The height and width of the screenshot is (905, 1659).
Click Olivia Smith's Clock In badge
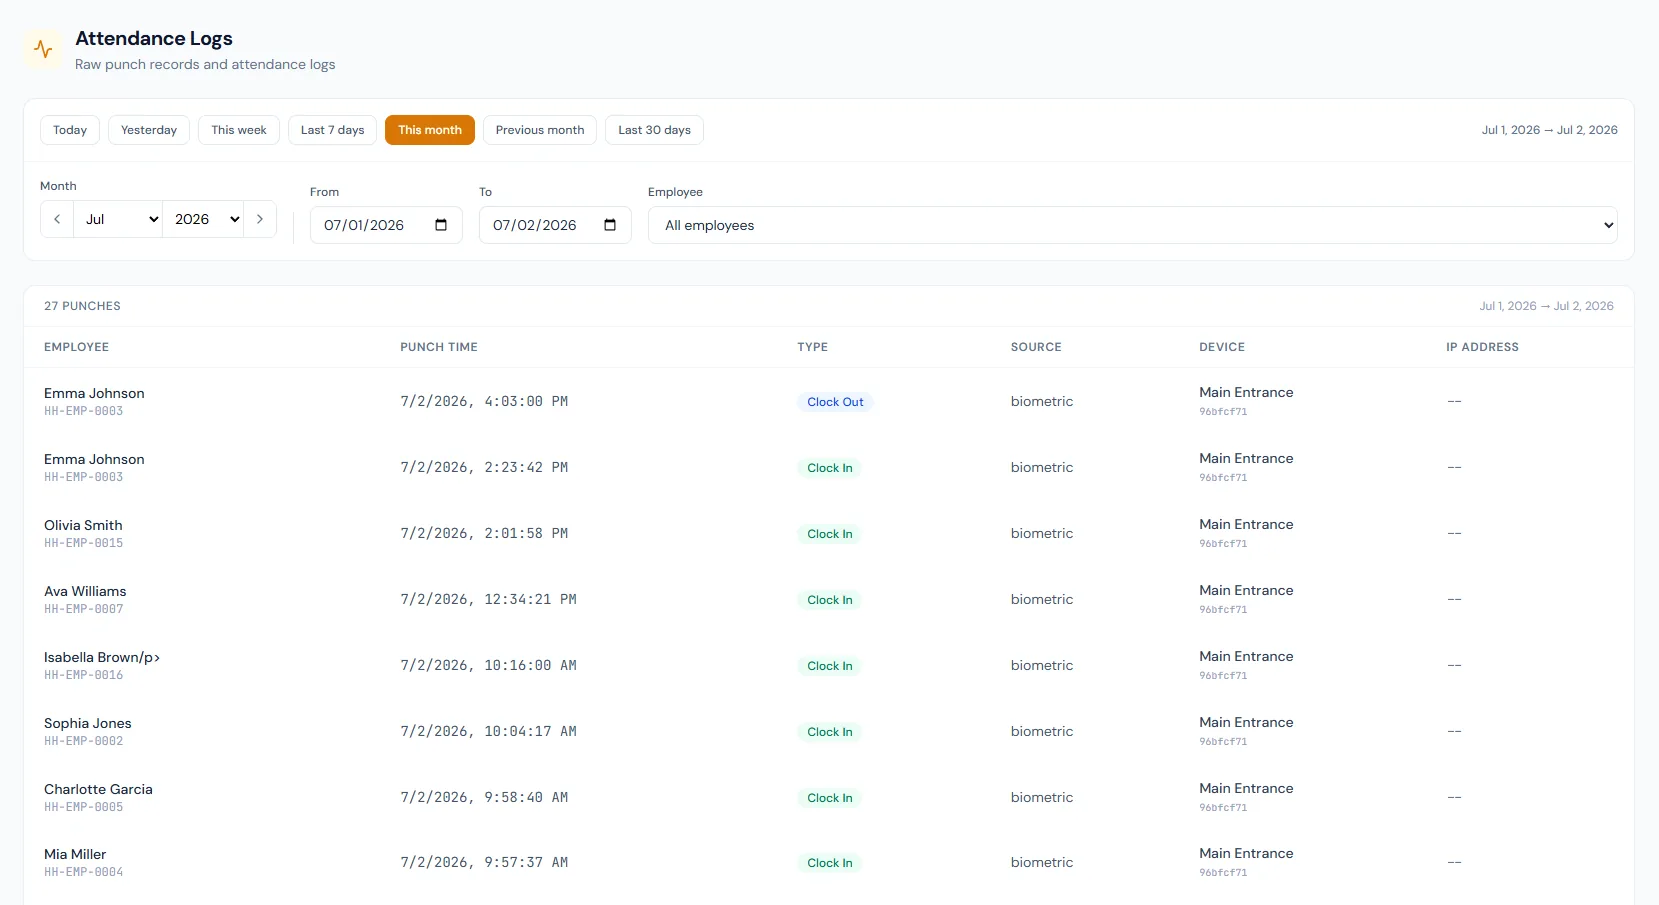pos(830,534)
